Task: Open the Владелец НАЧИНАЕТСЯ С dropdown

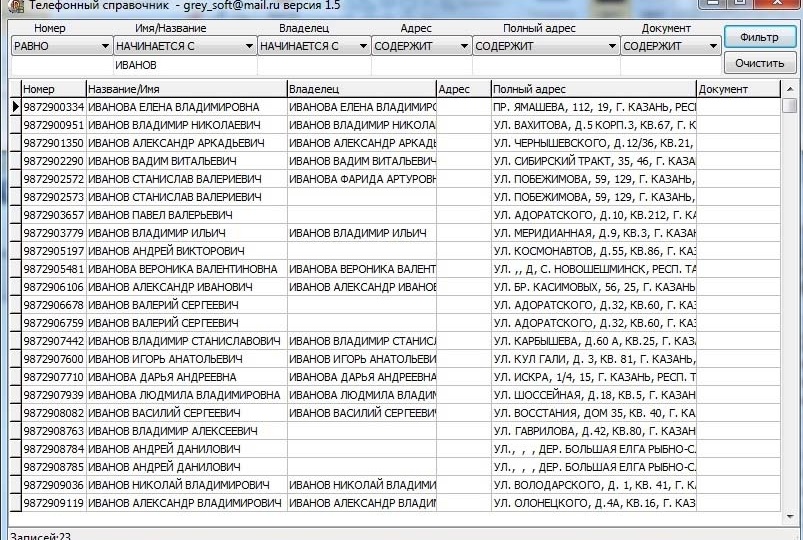Action: [314, 46]
